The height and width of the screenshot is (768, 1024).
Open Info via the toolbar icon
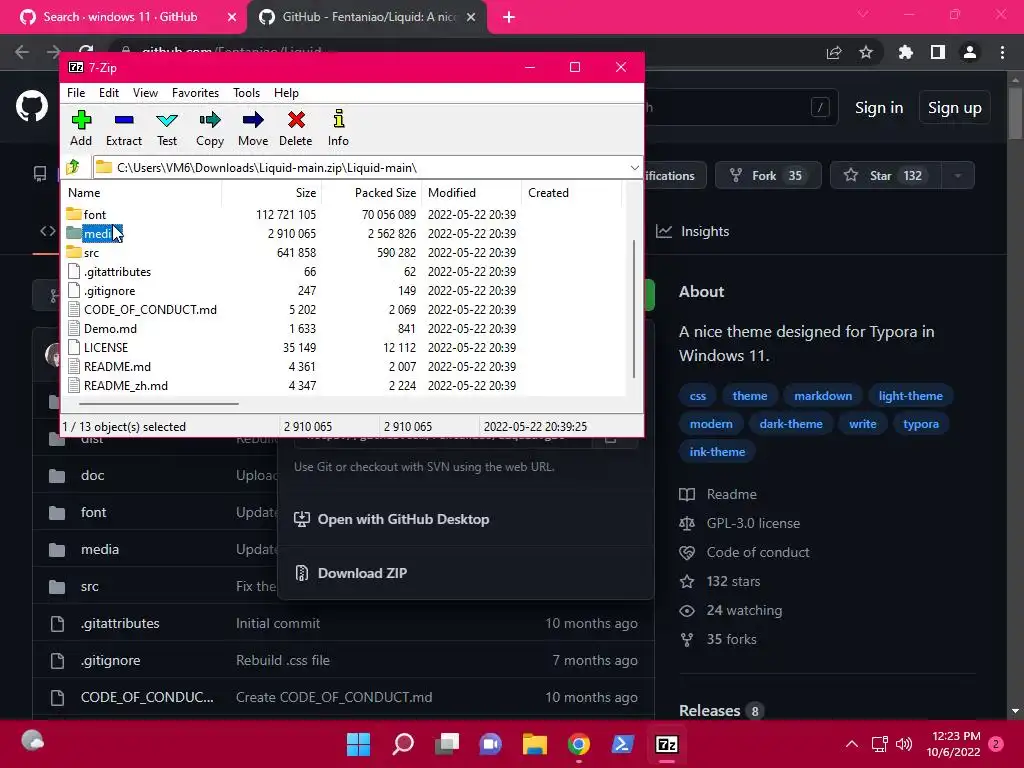pyautogui.click(x=338, y=128)
